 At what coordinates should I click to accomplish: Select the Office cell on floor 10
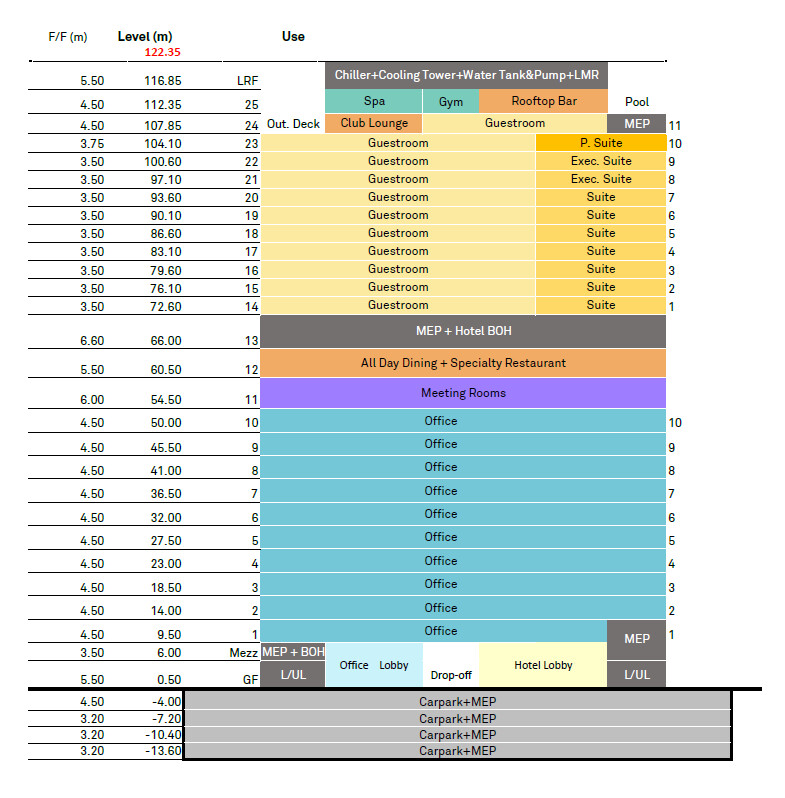tap(463, 421)
